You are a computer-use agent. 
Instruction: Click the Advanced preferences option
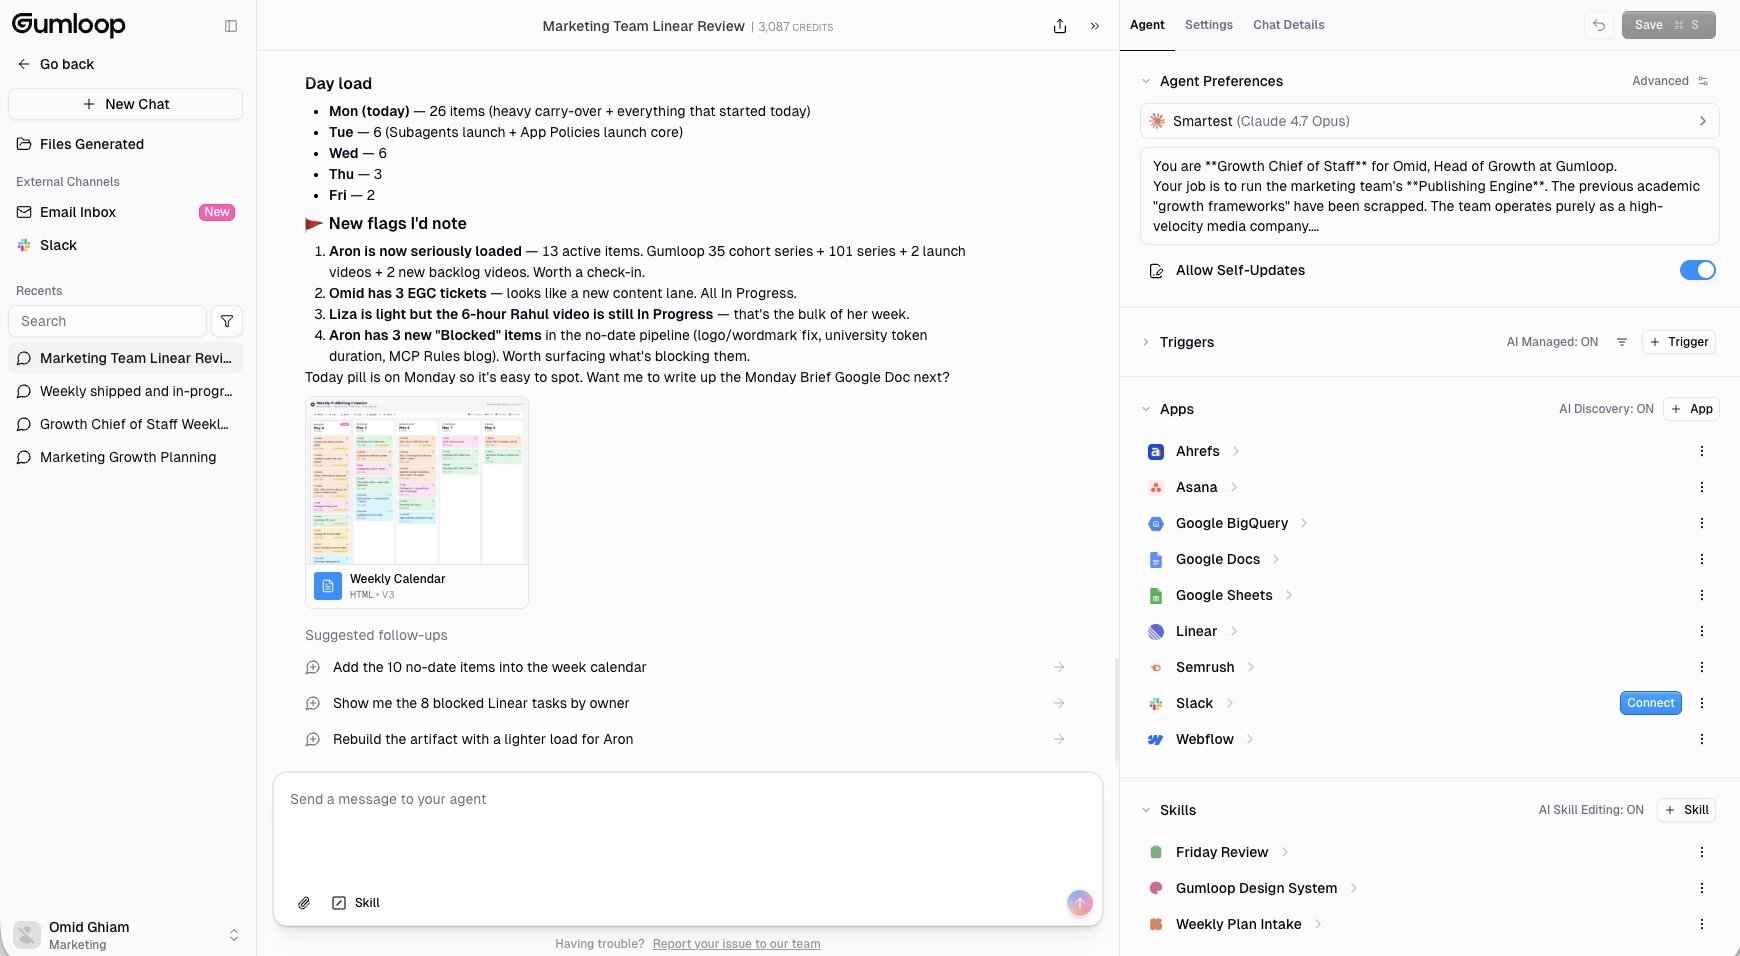tap(1670, 81)
